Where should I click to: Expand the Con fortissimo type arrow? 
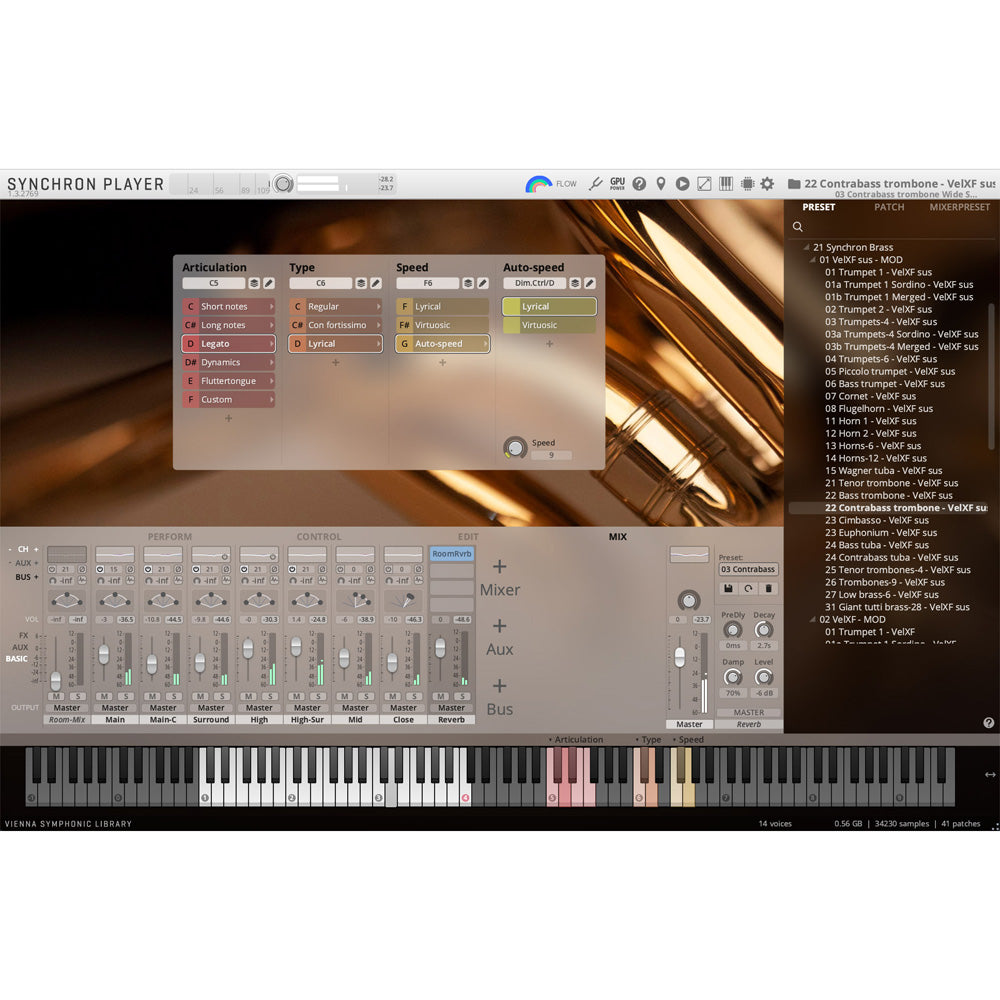point(378,325)
